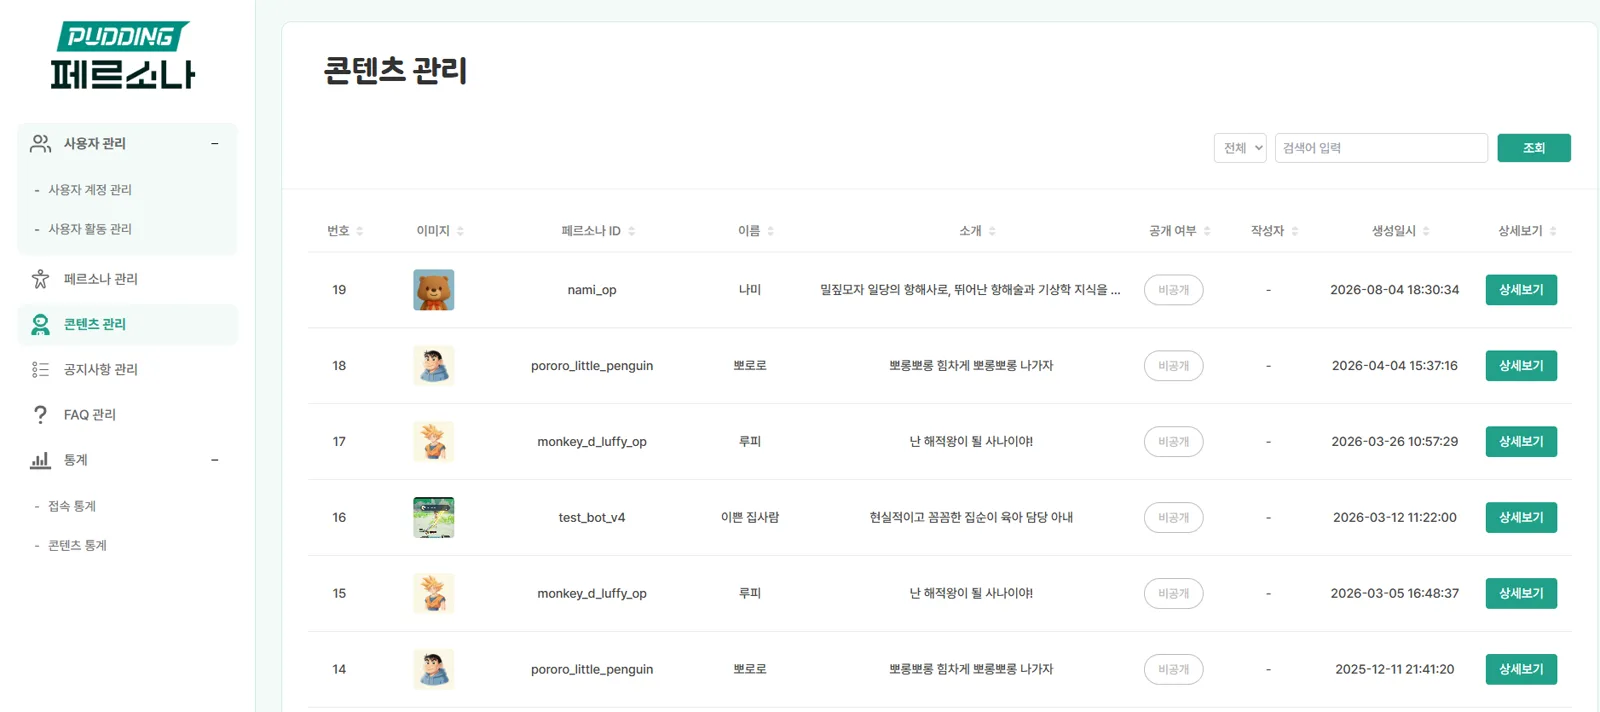Open 사용자 활동 관리 submenu
Image resolution: width=1600 pixels, height=712 pixels.
[90, 229]
